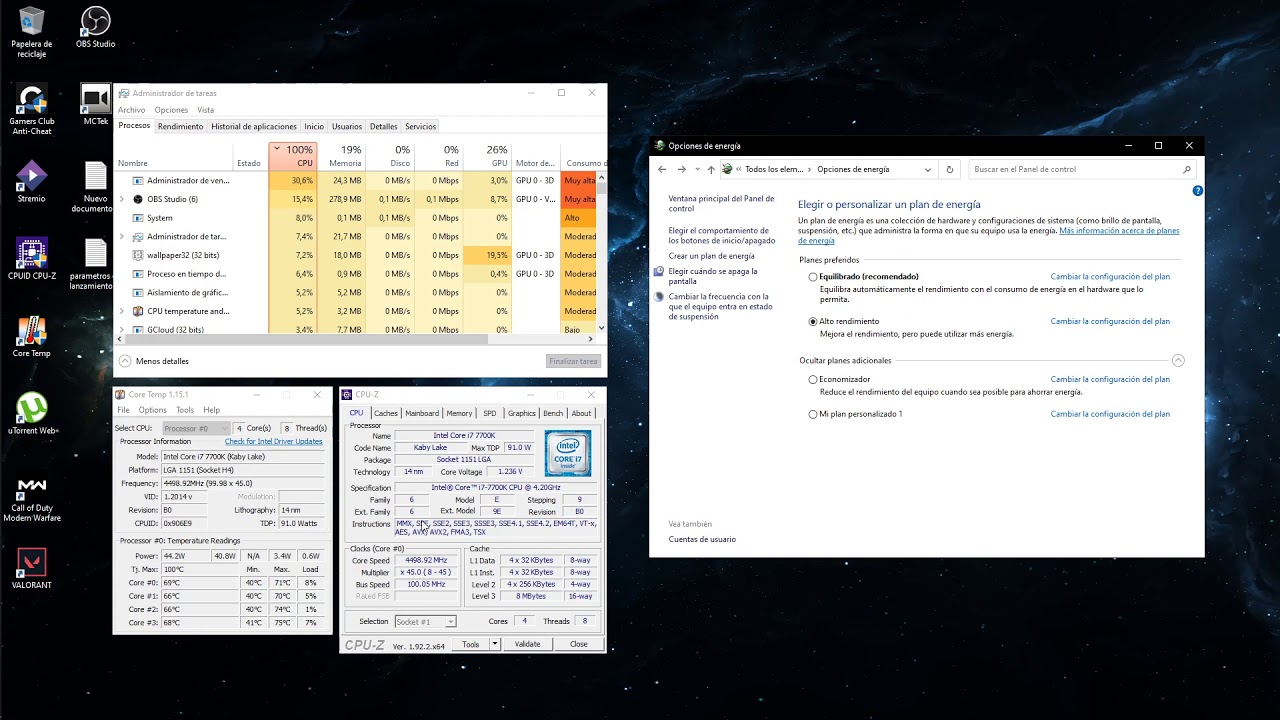Open Cuentas de usuario link

(702, 540)
